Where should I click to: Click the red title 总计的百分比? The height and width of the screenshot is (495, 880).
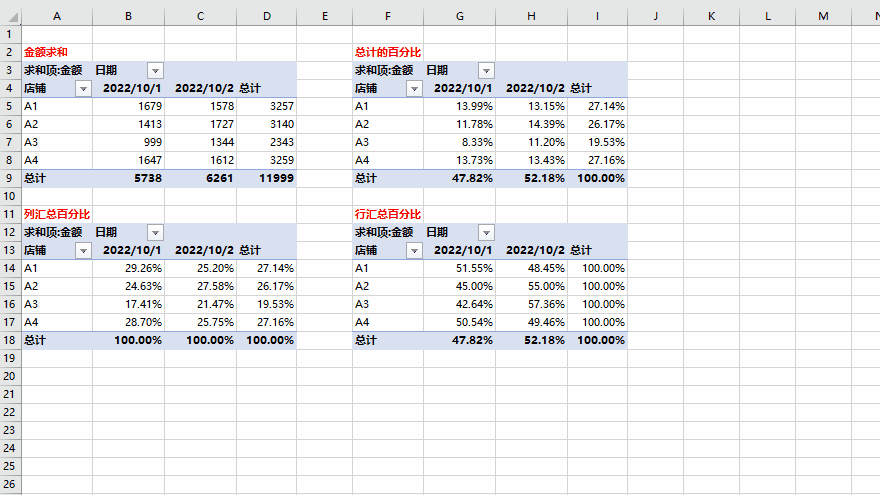pyautogui.click(x=388, y=52)
